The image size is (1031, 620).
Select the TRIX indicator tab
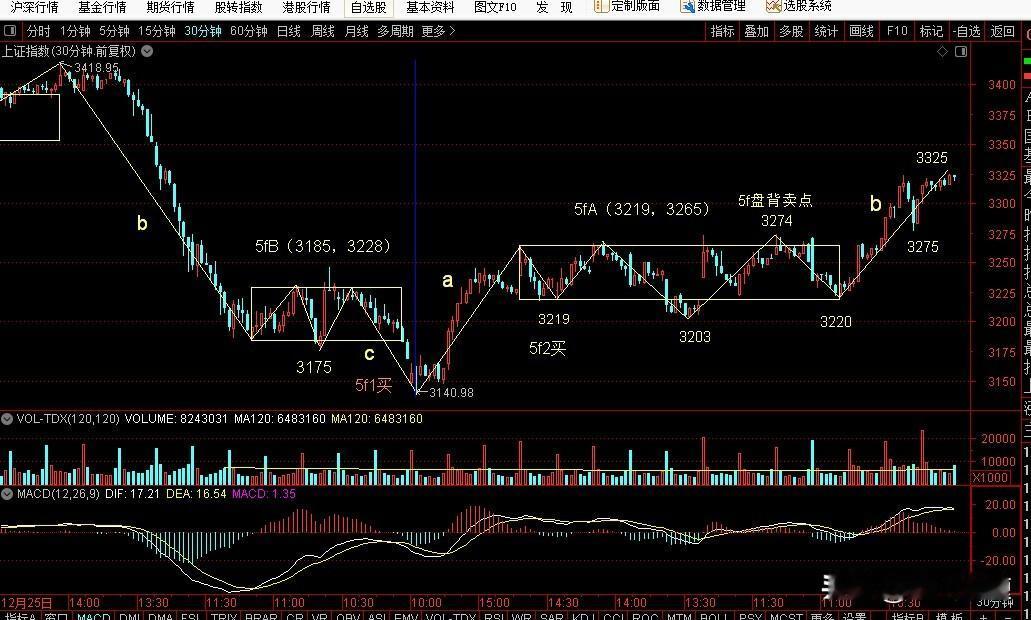224,616
